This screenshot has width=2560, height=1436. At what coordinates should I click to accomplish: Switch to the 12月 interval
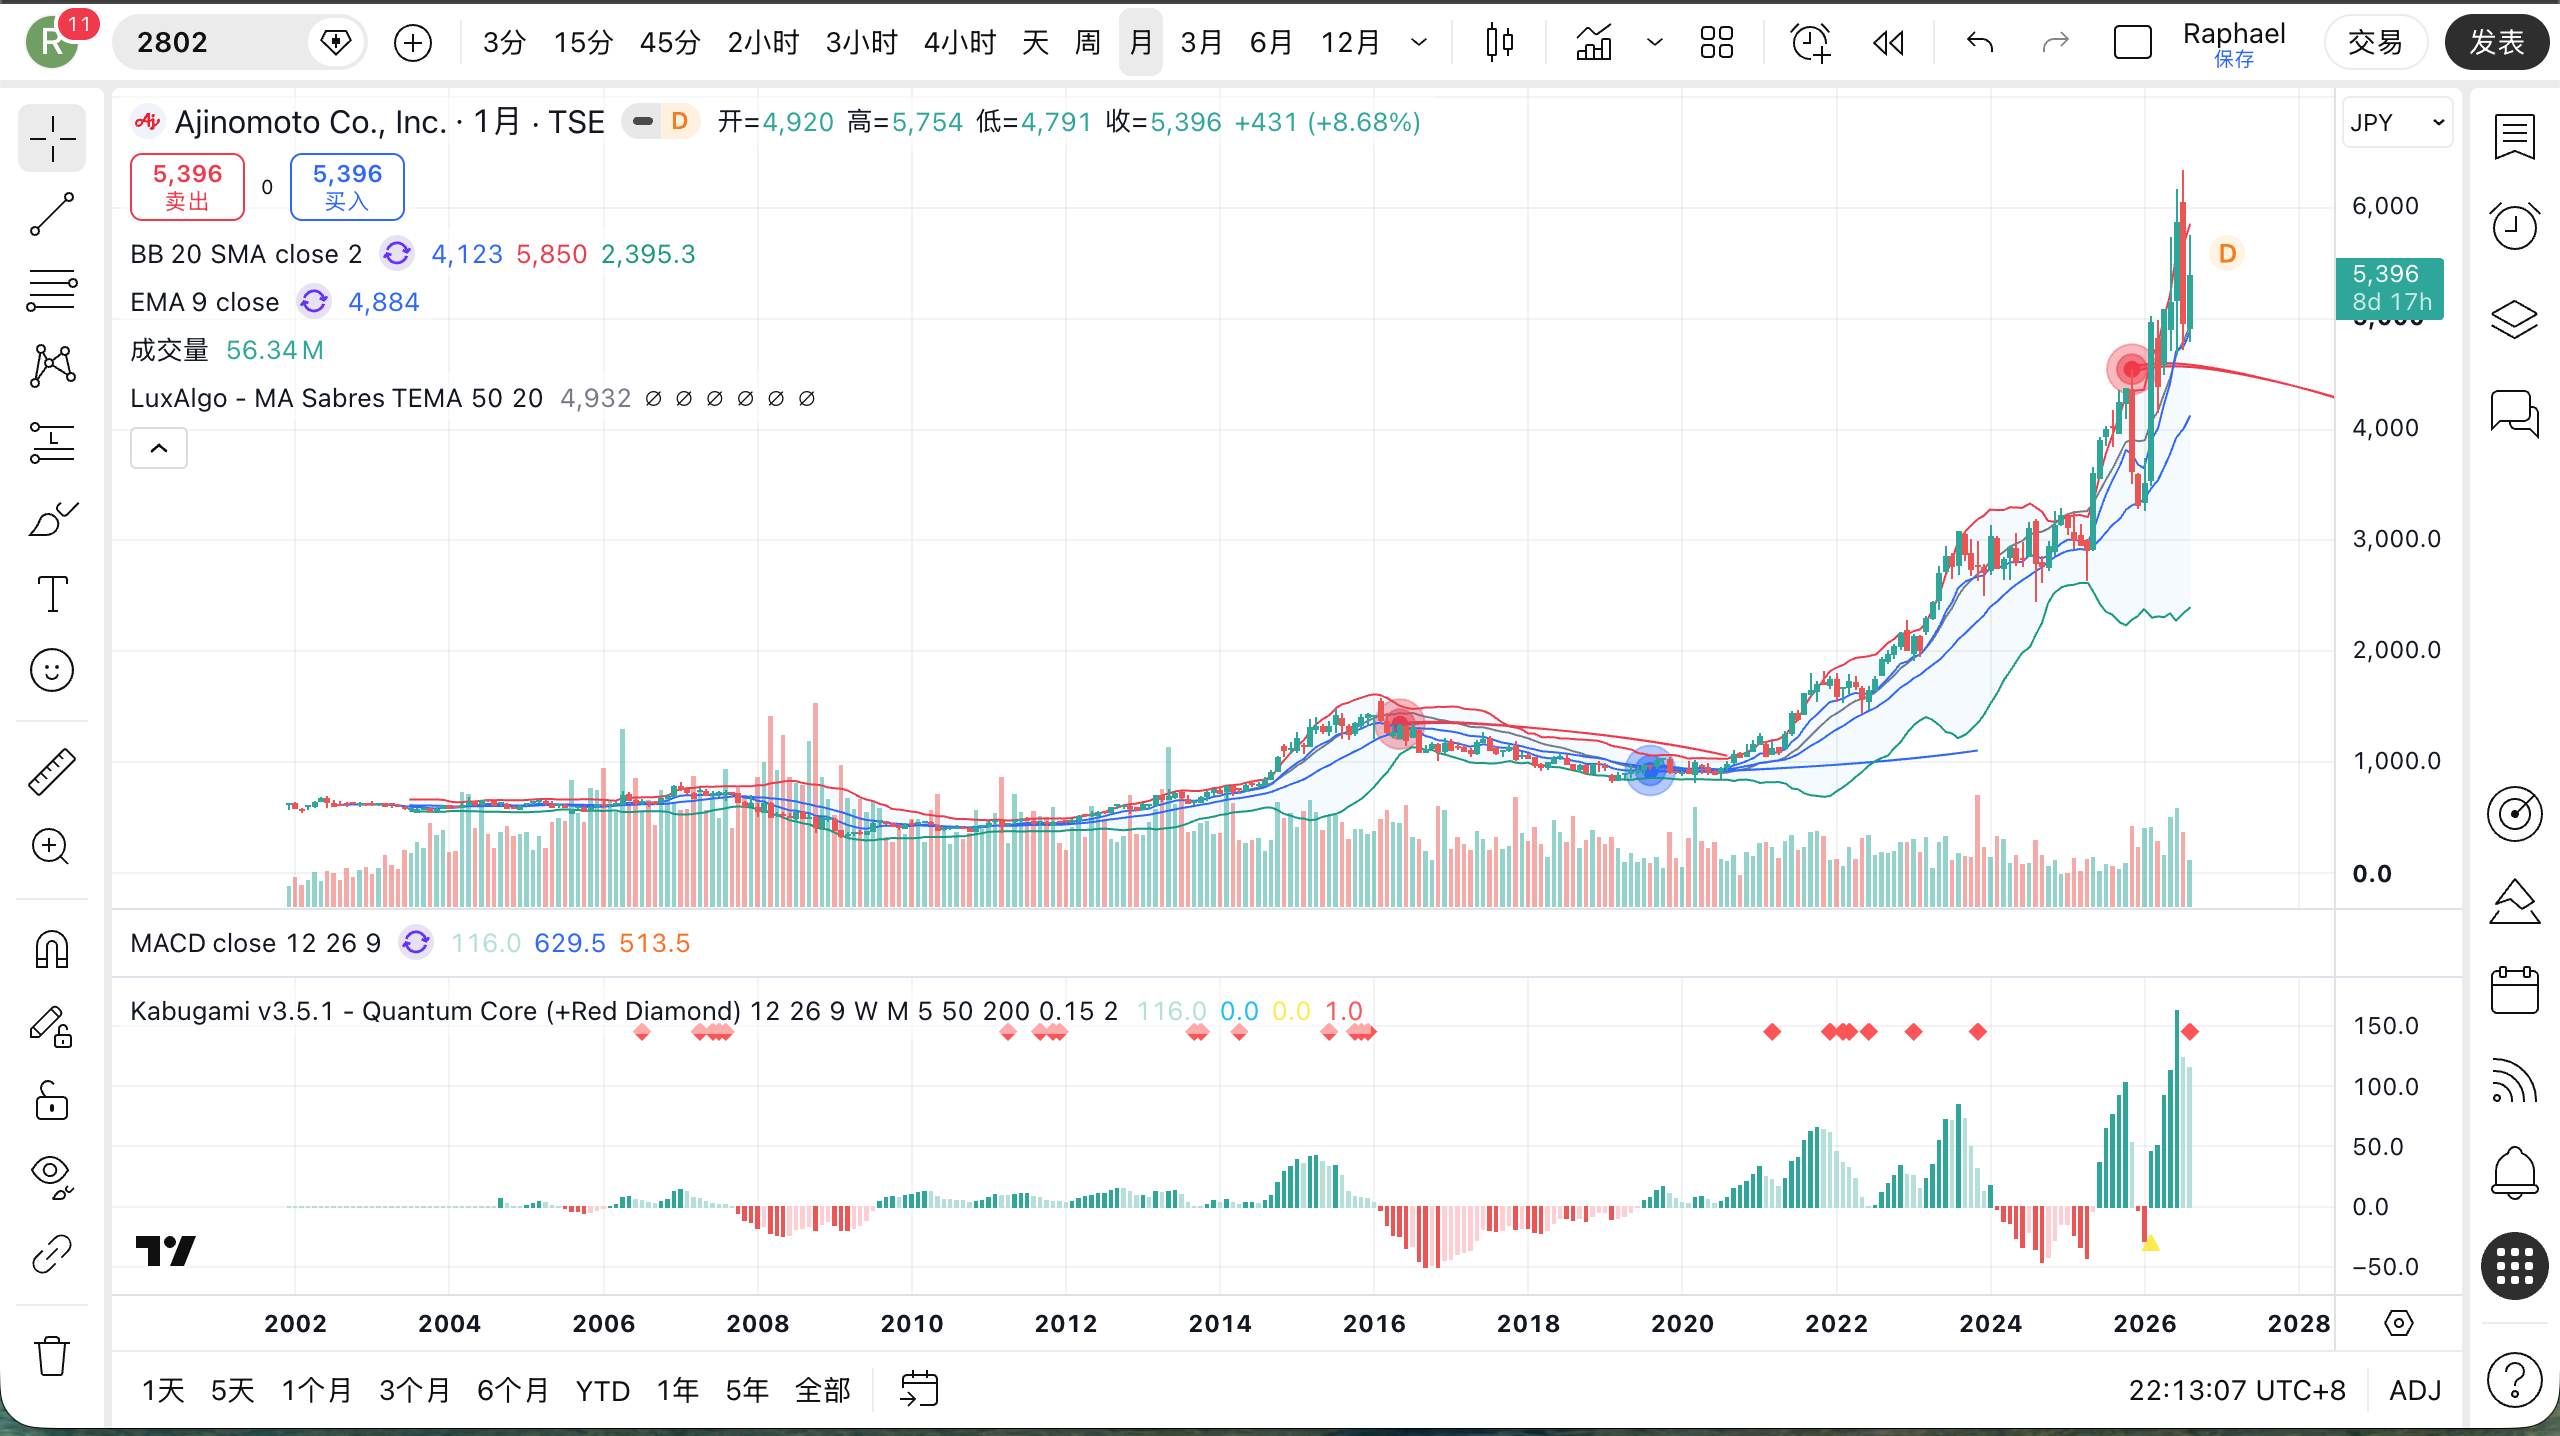click(1350, 43)
